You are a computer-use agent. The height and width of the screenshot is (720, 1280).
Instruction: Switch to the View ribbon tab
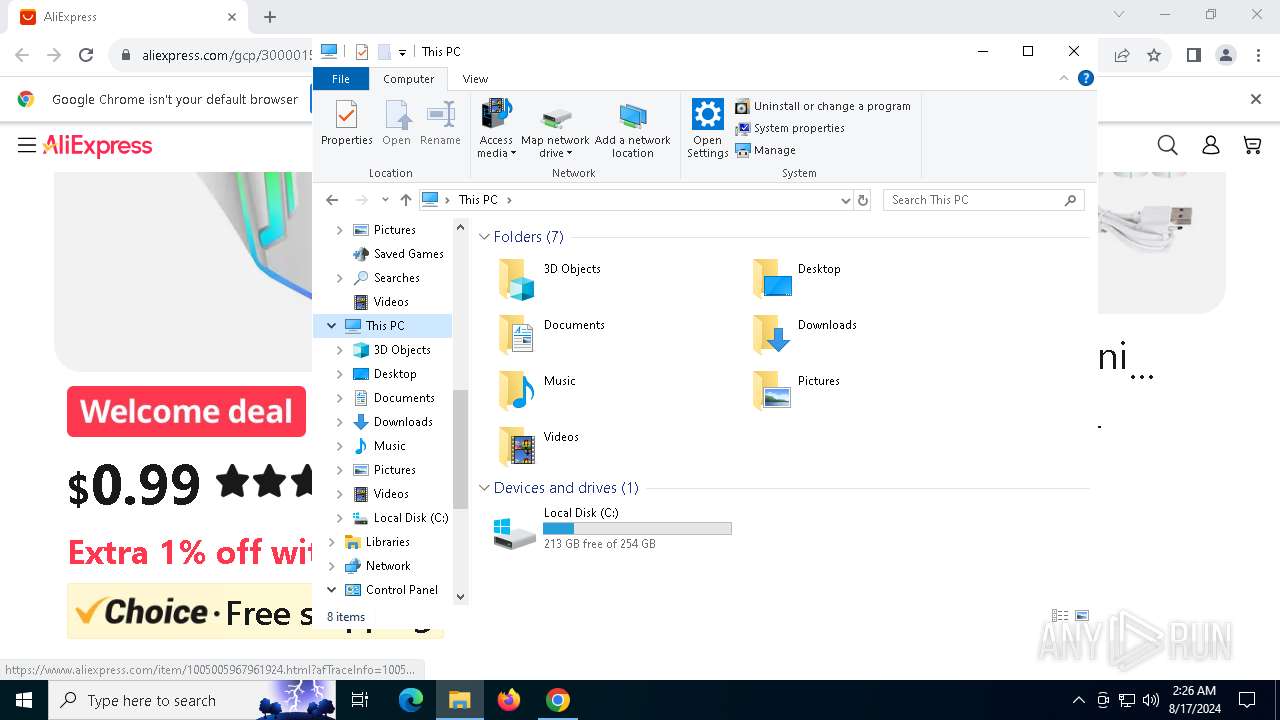click(x=475, y=79)
